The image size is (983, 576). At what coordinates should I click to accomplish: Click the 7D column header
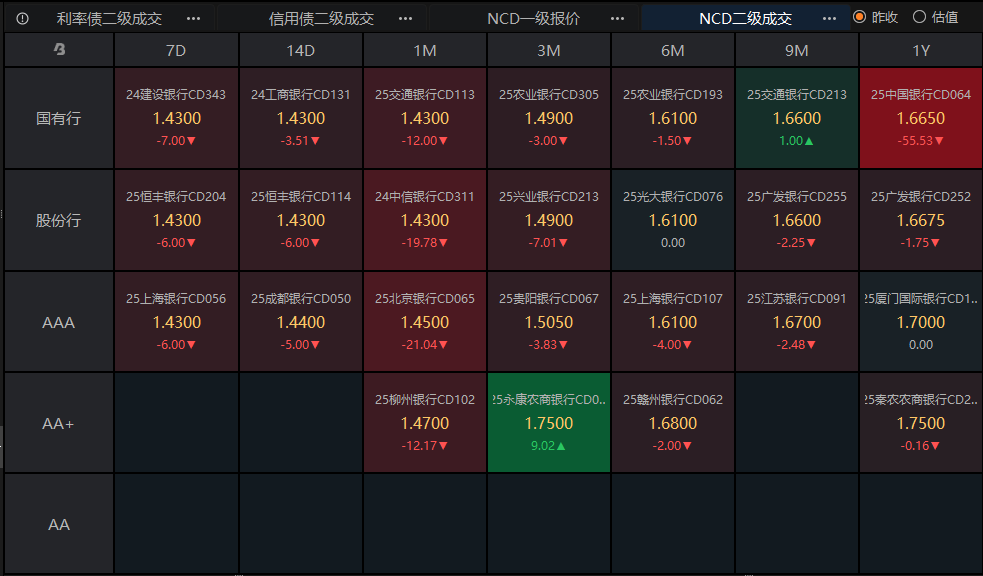point(176,50)
